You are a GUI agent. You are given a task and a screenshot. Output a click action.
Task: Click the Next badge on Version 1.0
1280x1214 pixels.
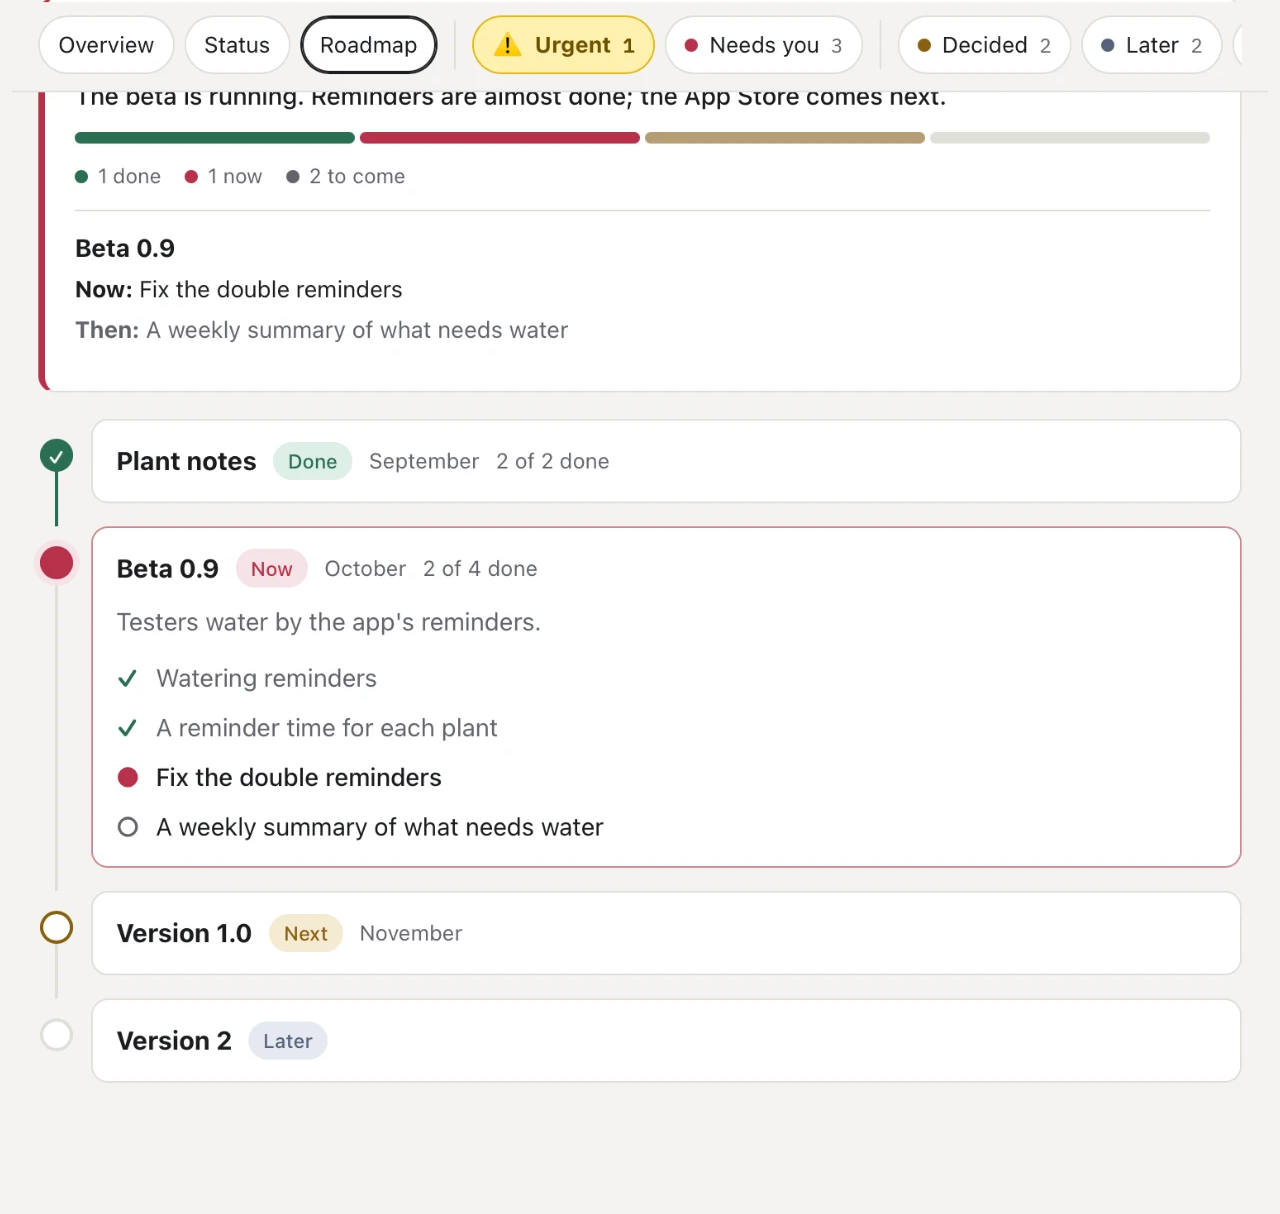[306, 933]
